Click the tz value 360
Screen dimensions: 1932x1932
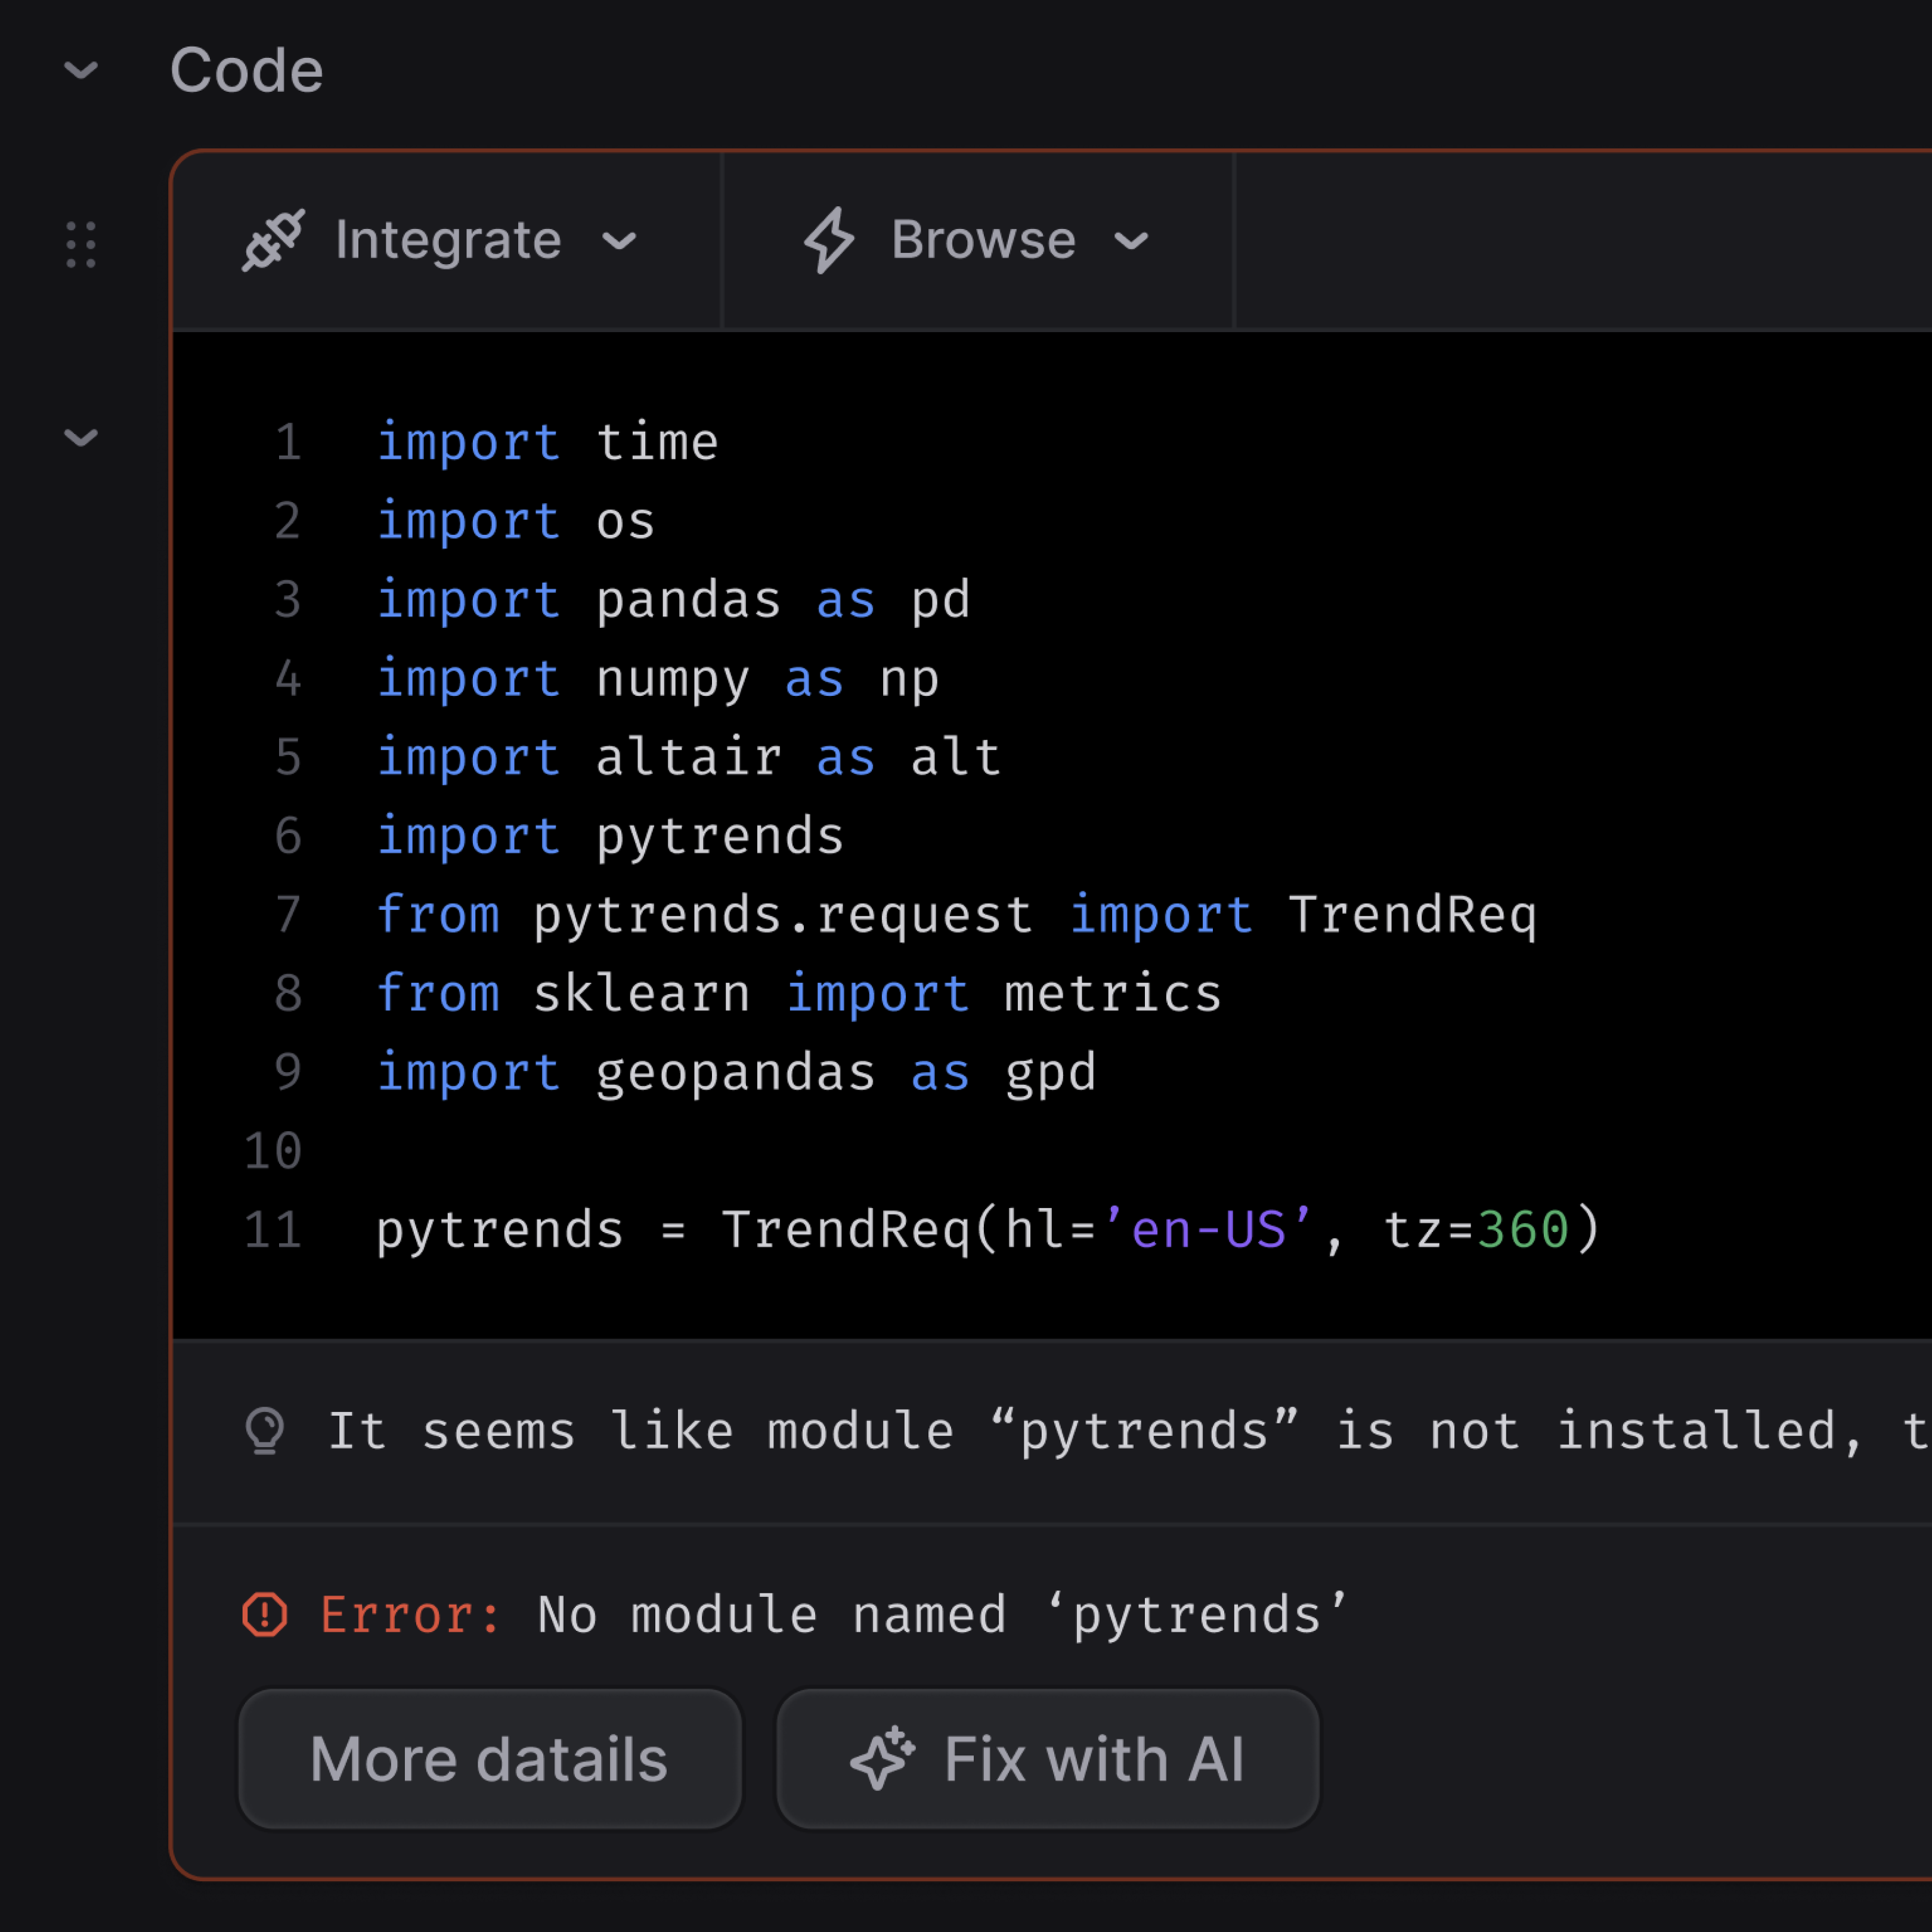(x=1523, y=1230)
